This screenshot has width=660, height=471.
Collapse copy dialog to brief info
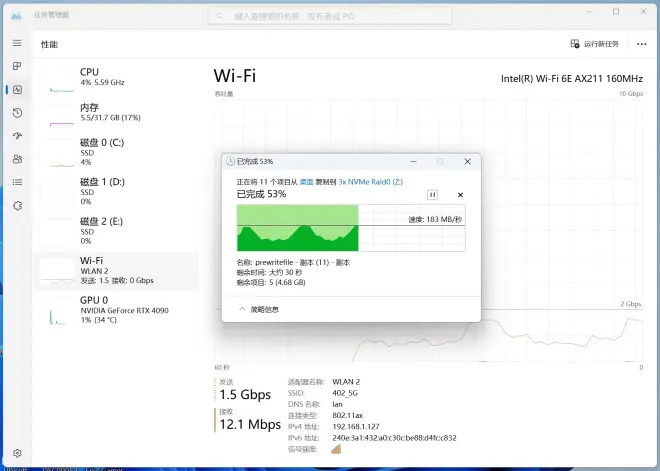262,310
